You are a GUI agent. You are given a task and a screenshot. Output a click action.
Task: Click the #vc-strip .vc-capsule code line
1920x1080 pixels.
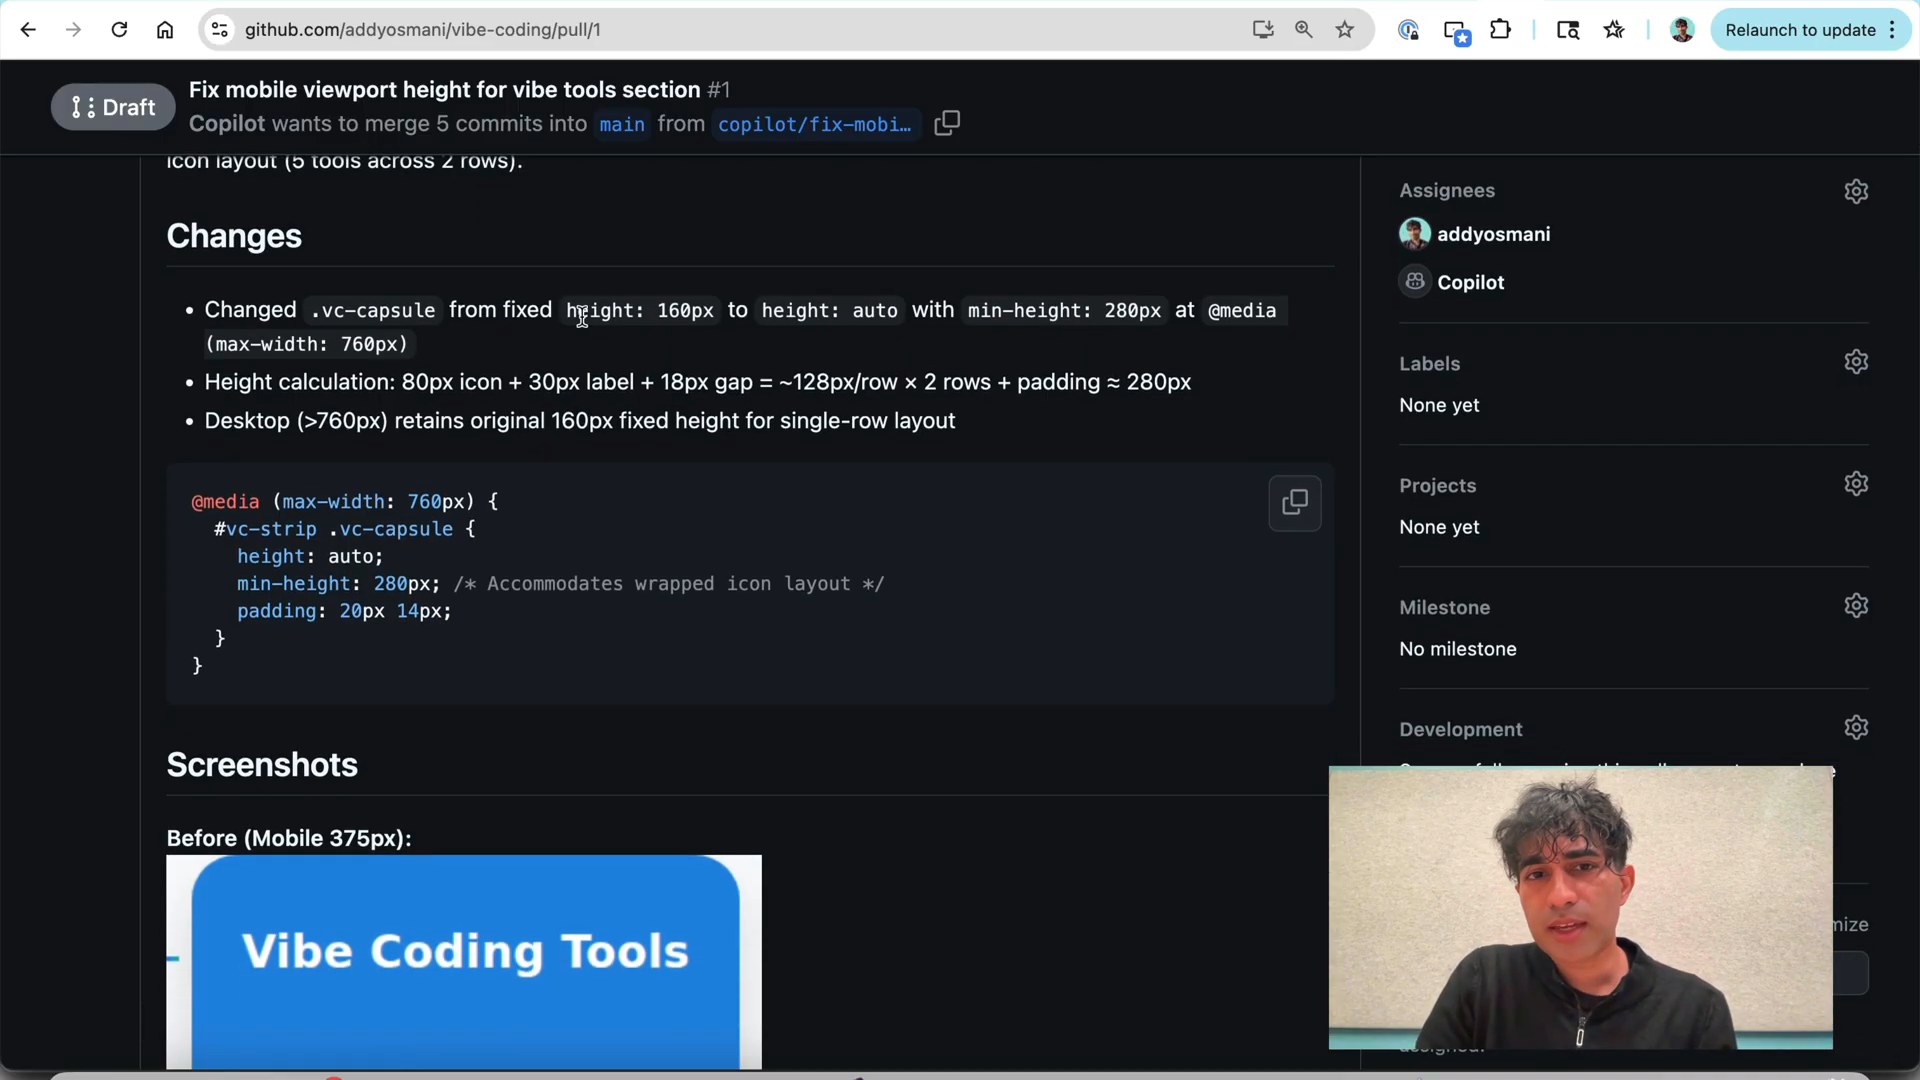tap(345, 529)
